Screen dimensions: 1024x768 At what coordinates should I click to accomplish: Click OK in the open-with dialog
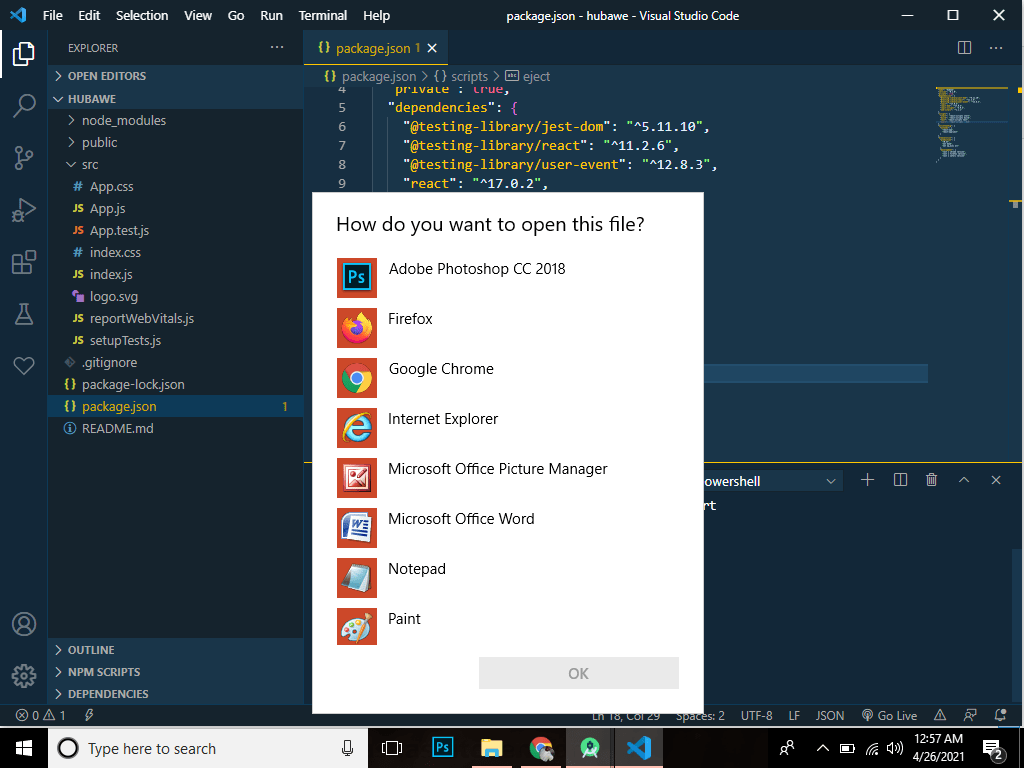pyautogui.click(x=578, y=673)
